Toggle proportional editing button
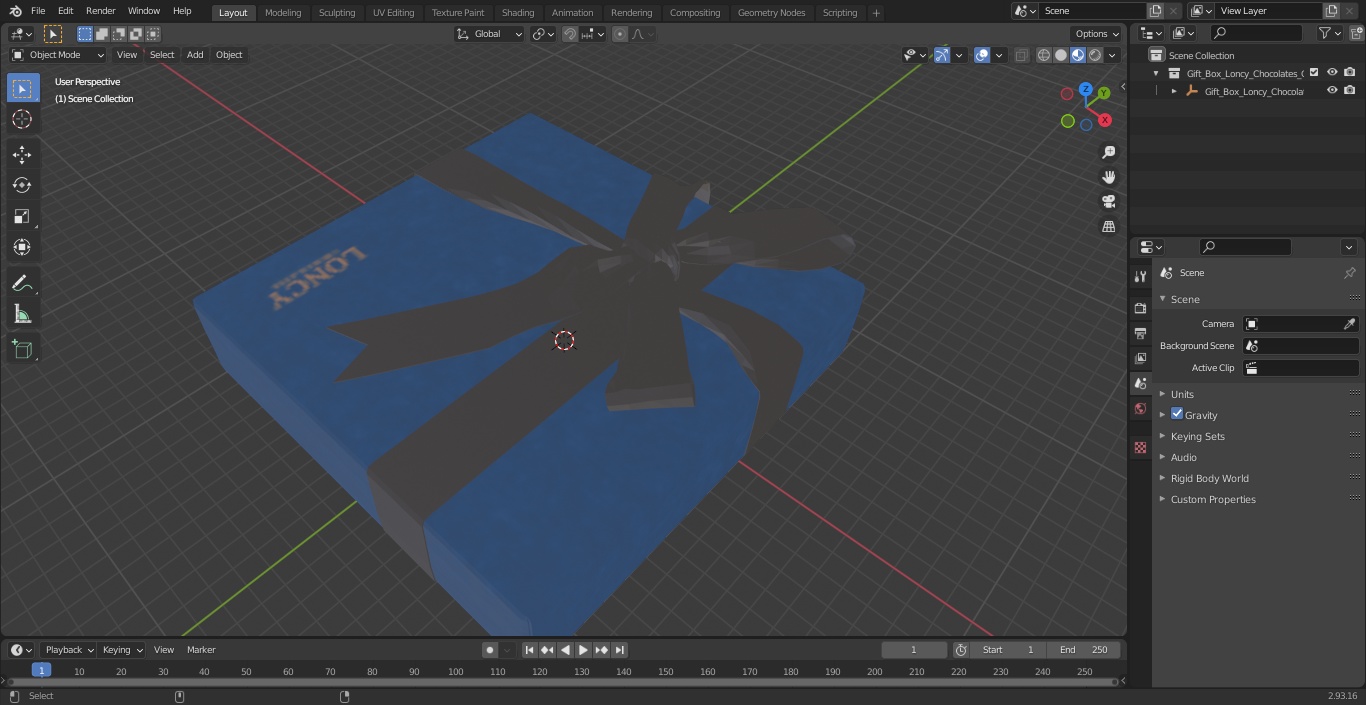Image resolution: width=1366 pixels, height=705 pixels. tap(620, 34)
